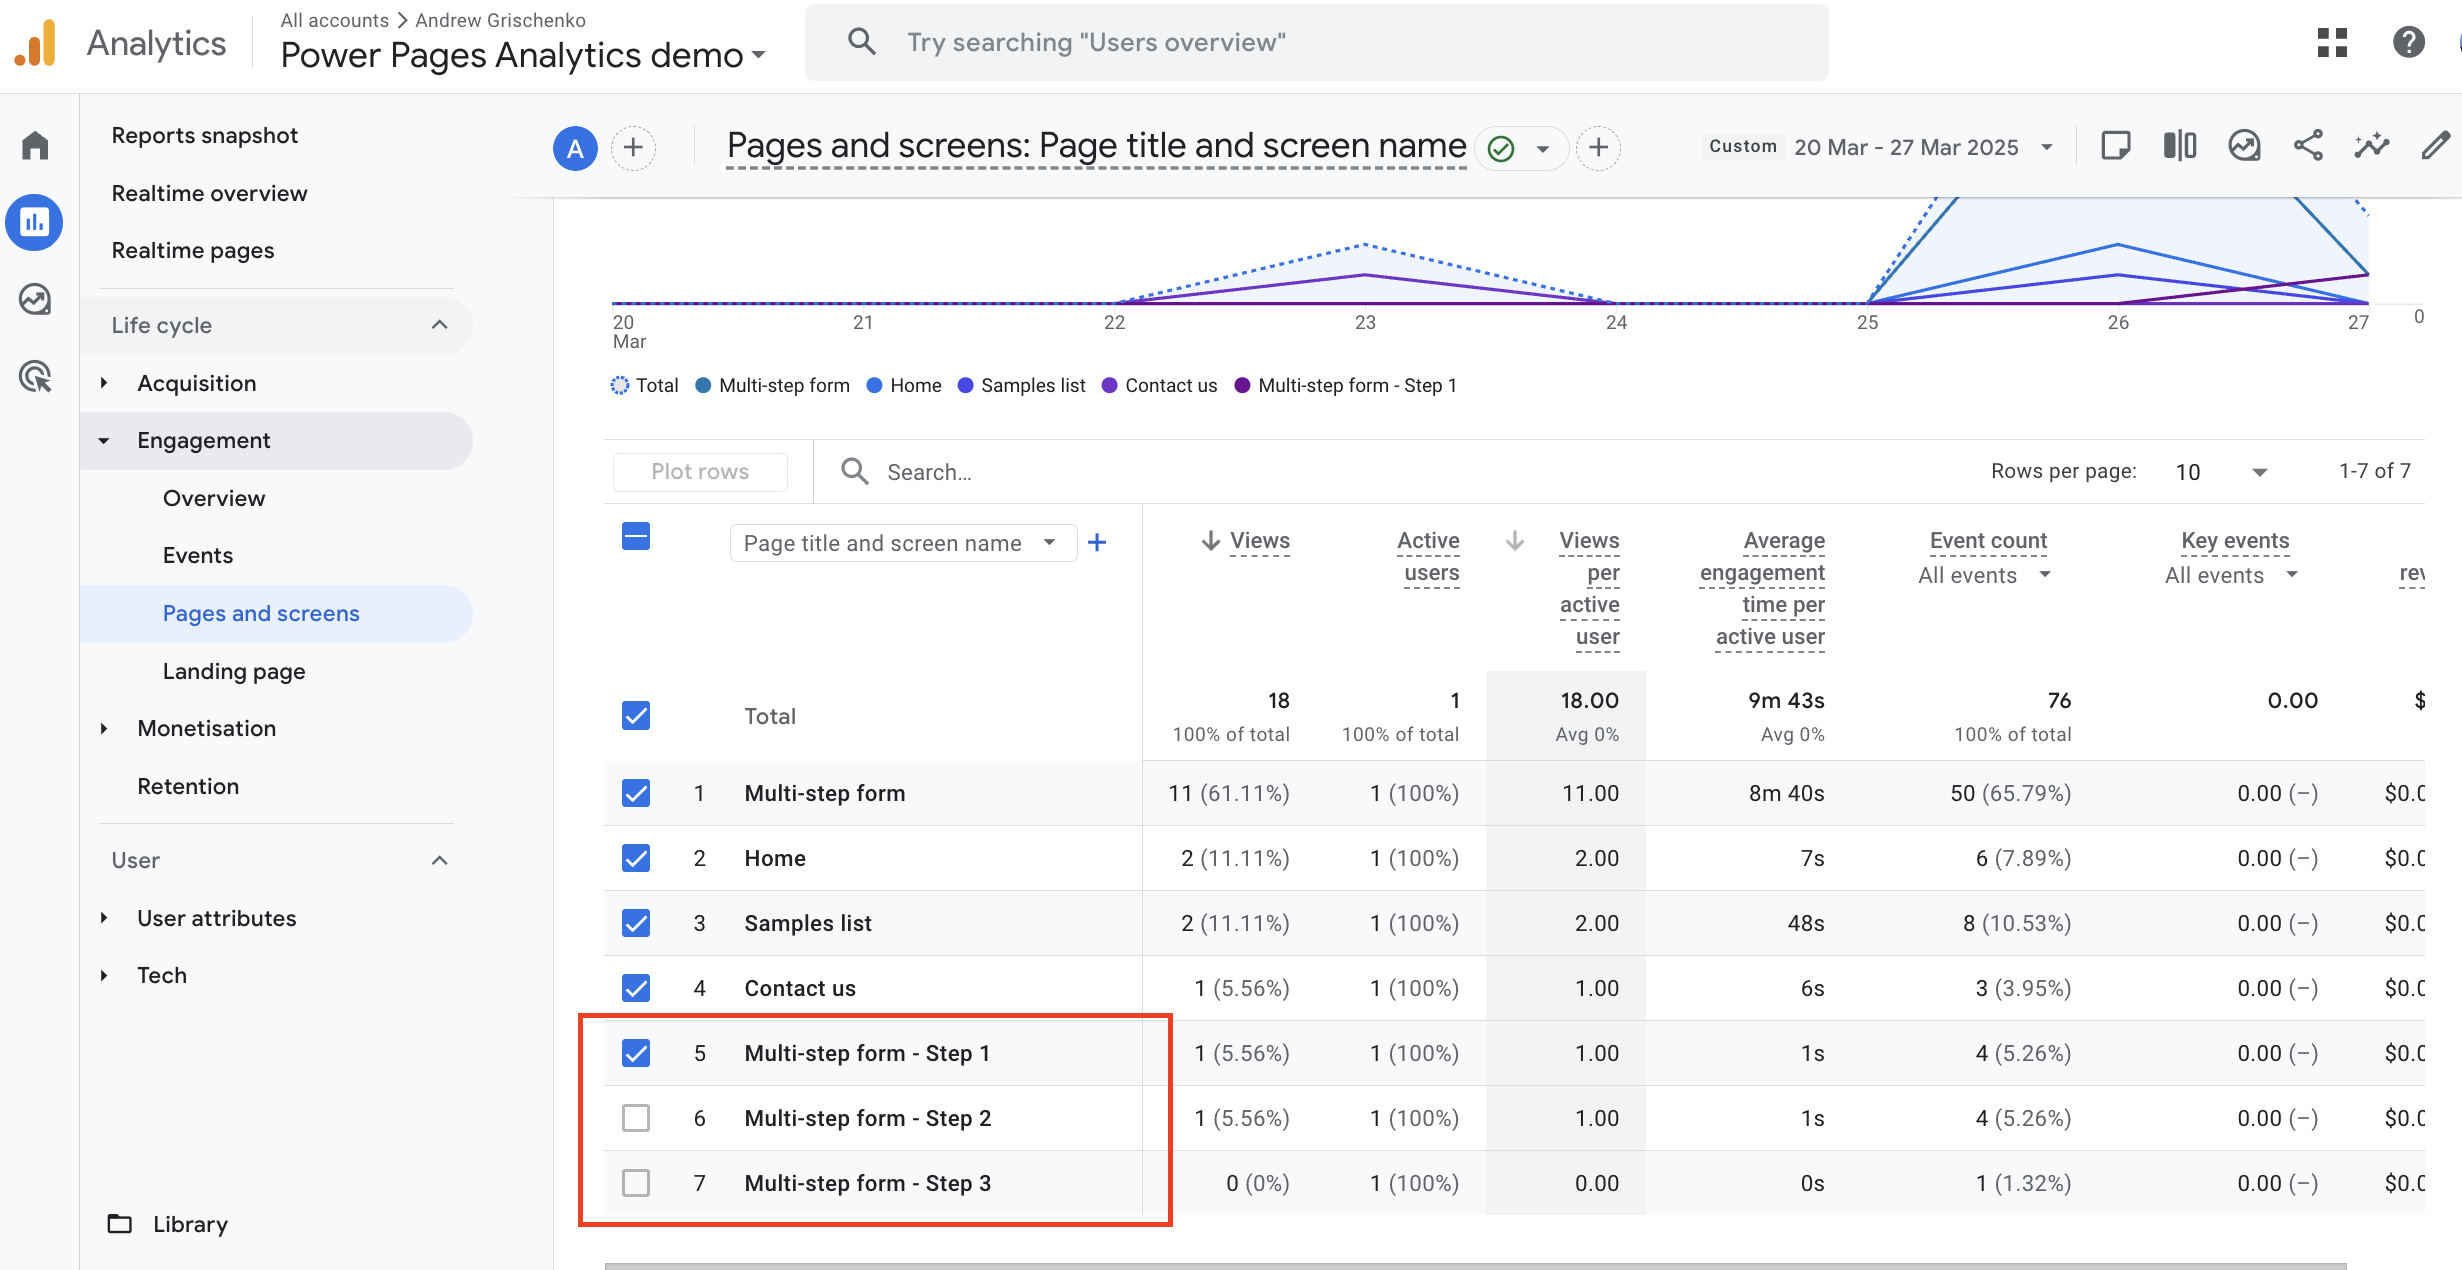The image size is (2462, 1270).
Task: Click the select-all checkbox above the table
Action: point(636,536)
